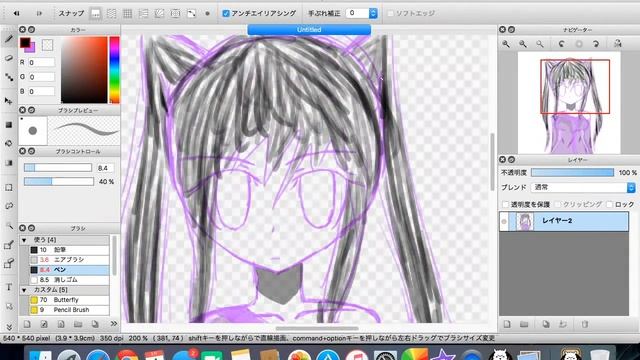Select the text tool
The image size is (640, 360).
[x=9, y=287]
